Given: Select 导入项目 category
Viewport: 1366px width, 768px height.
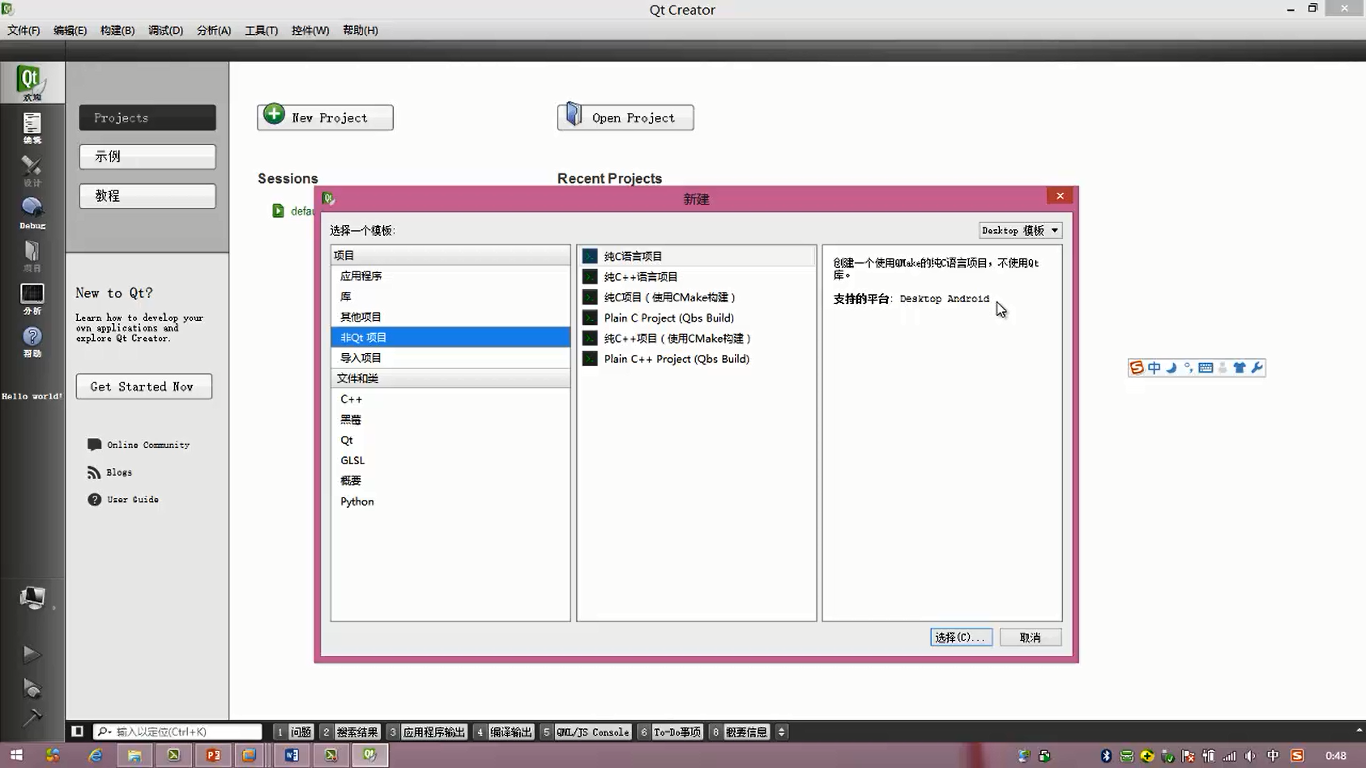Looking at the screenshot, I should point(450,358).
